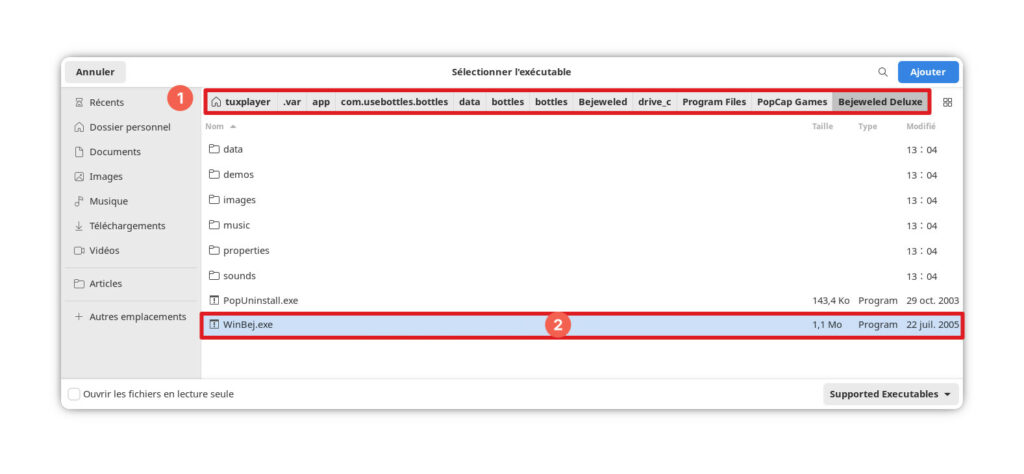Select the sounds folder
The image size is (1024, 474).
pos(239,276)
